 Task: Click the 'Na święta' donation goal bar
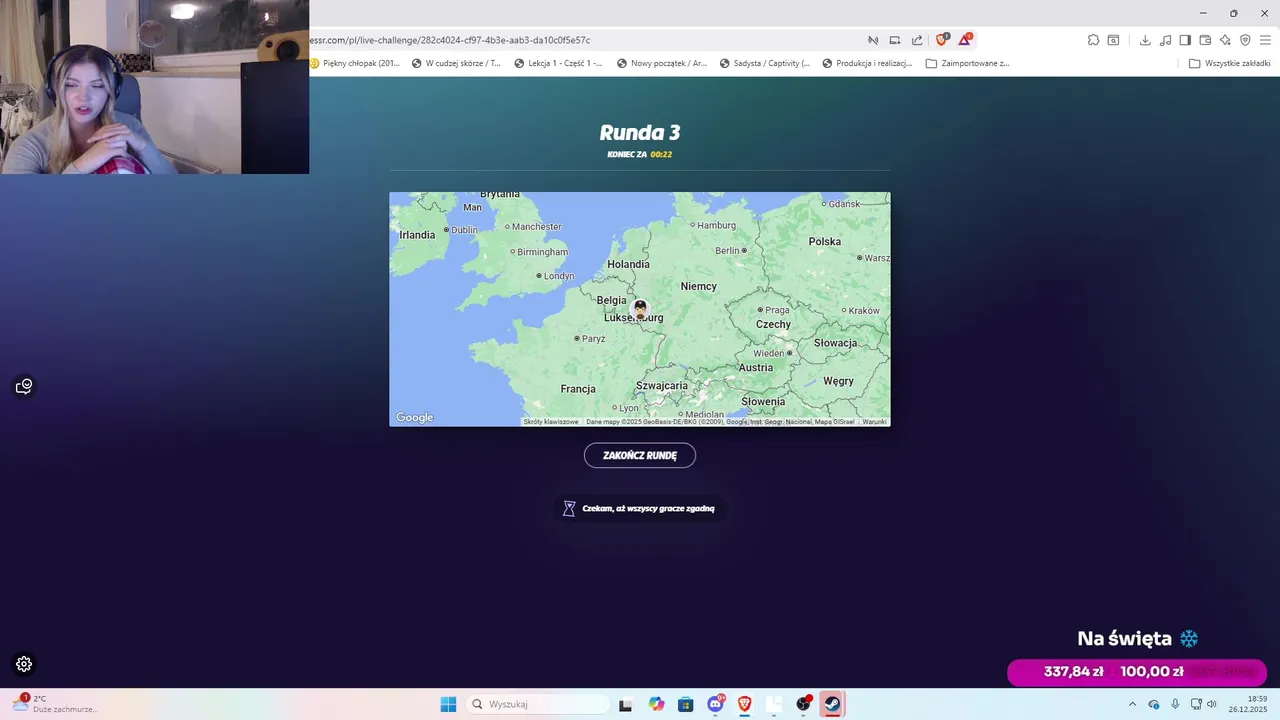point(1137,672)
